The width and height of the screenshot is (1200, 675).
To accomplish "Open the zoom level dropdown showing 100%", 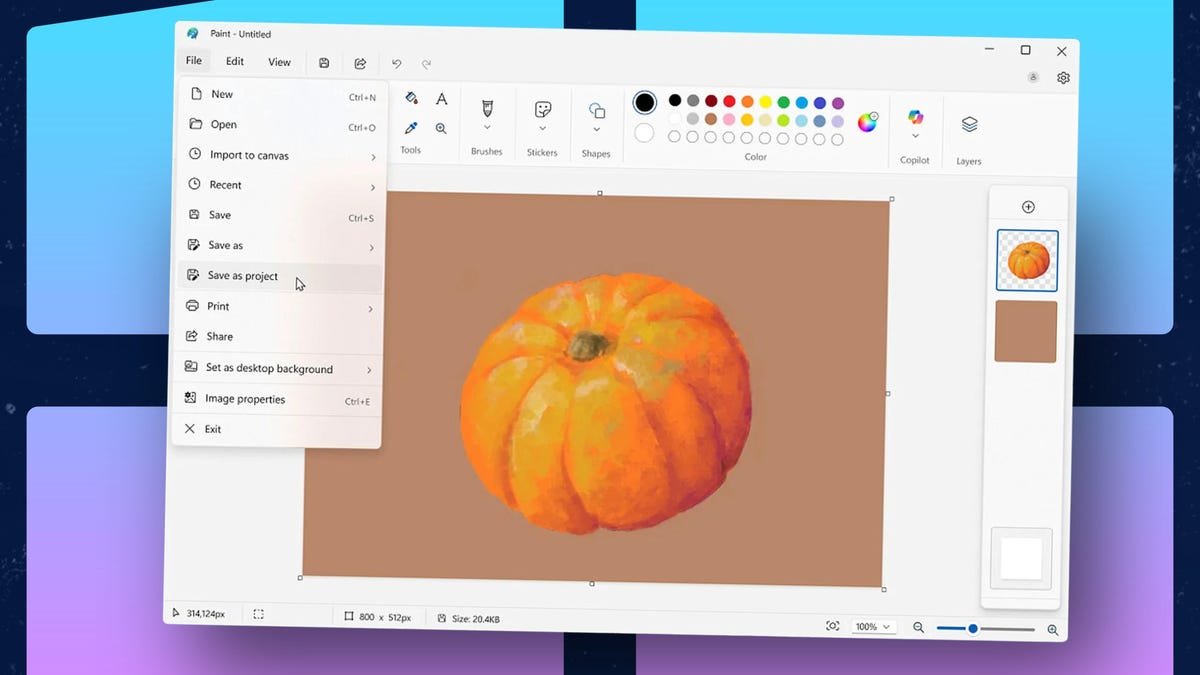I will 872,625.
